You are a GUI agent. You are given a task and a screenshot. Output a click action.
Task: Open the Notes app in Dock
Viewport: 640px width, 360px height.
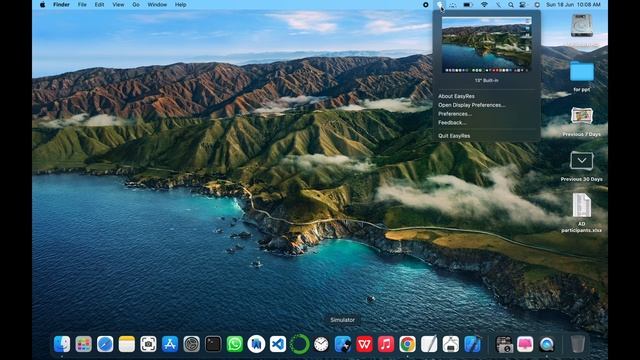click(127, 344)
